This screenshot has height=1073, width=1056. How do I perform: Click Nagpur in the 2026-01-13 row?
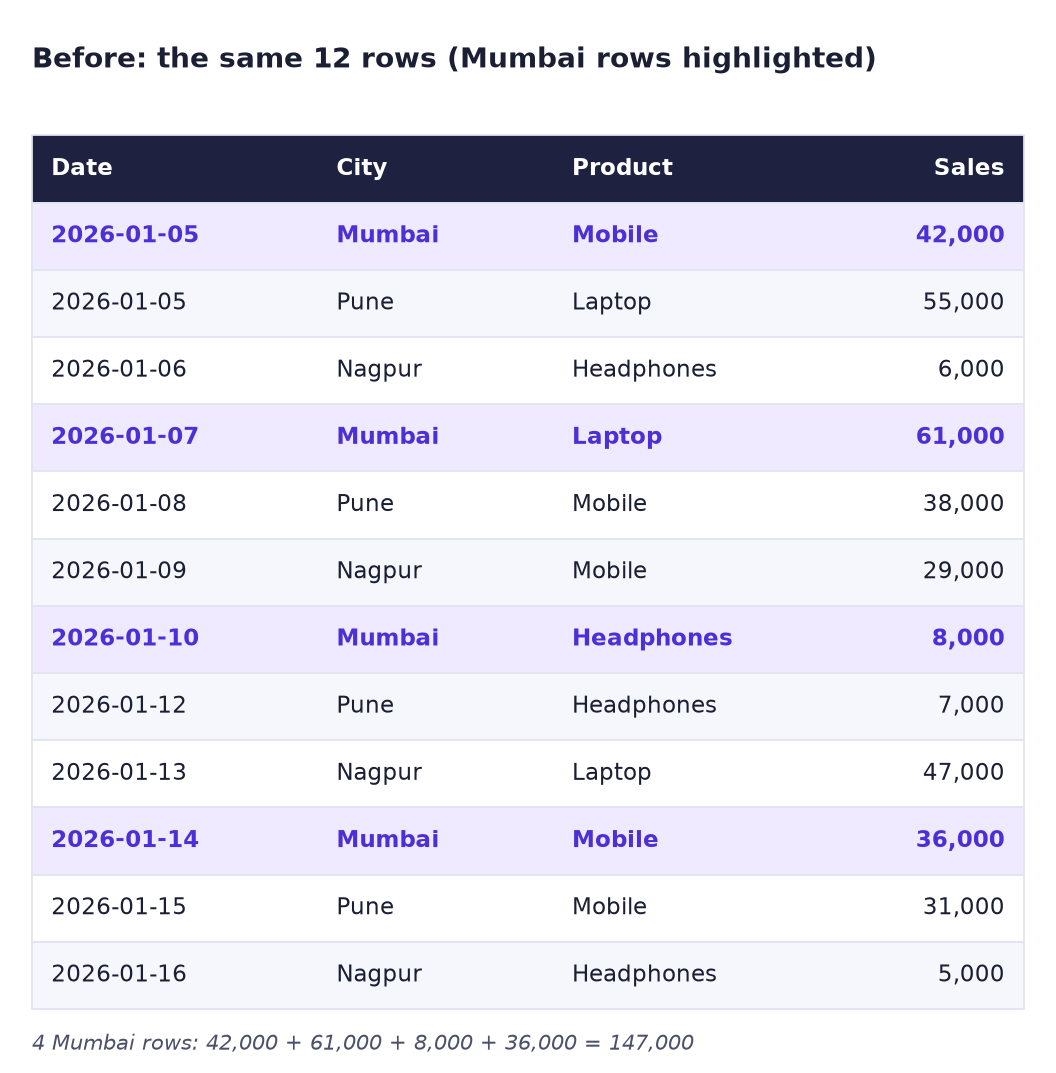point(378,773)
